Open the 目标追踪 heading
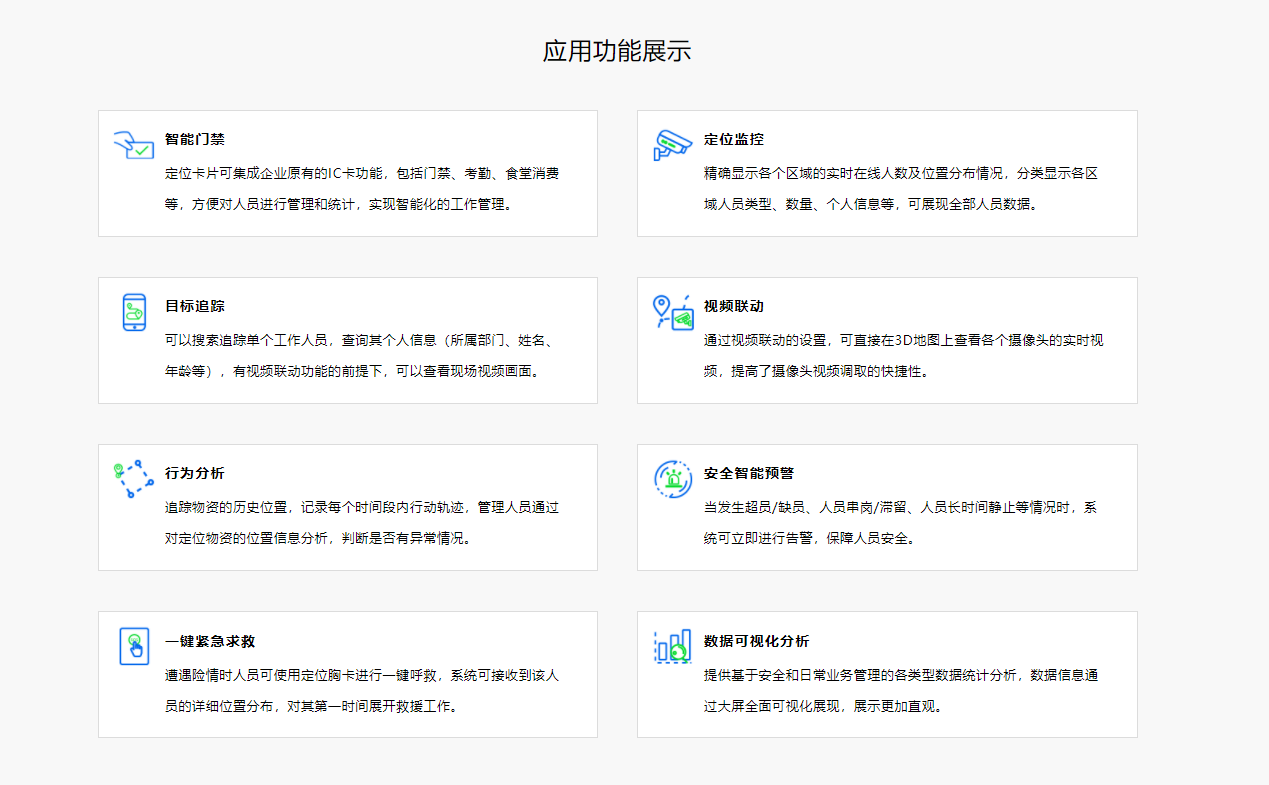The image size is (1269, 785). (194, 306)
